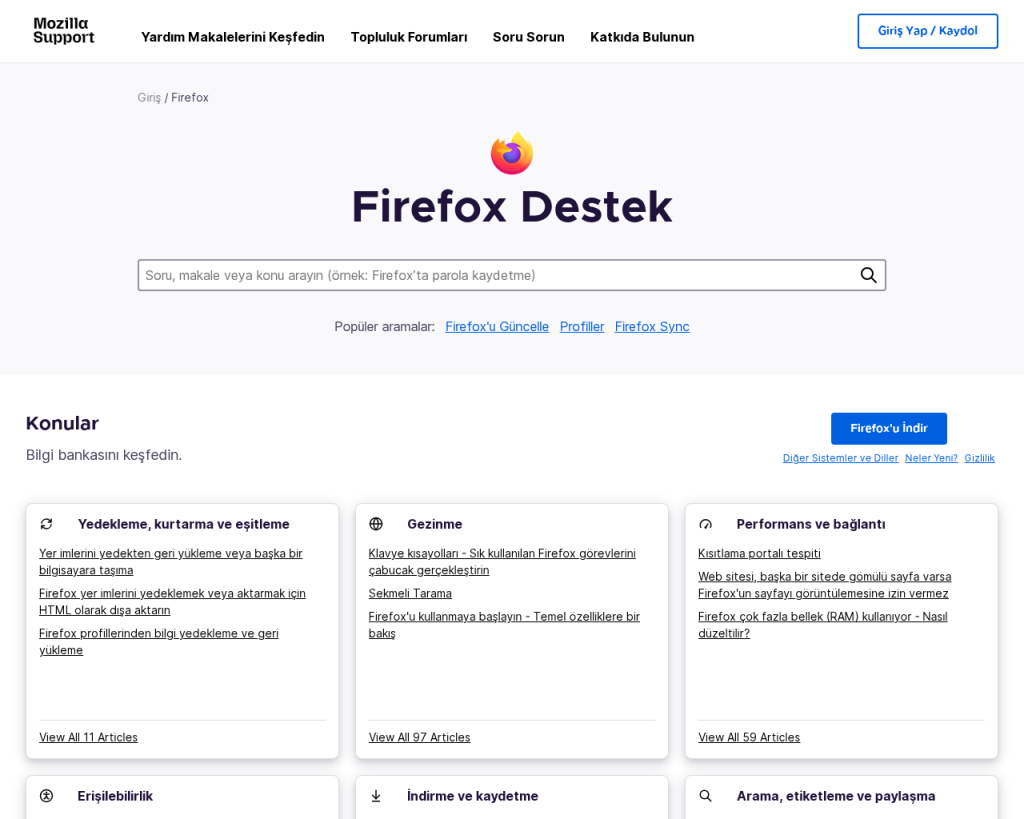Go to Giriş breadcrumb link
This screenshot has height=819, width=1024.
point(149,97)
